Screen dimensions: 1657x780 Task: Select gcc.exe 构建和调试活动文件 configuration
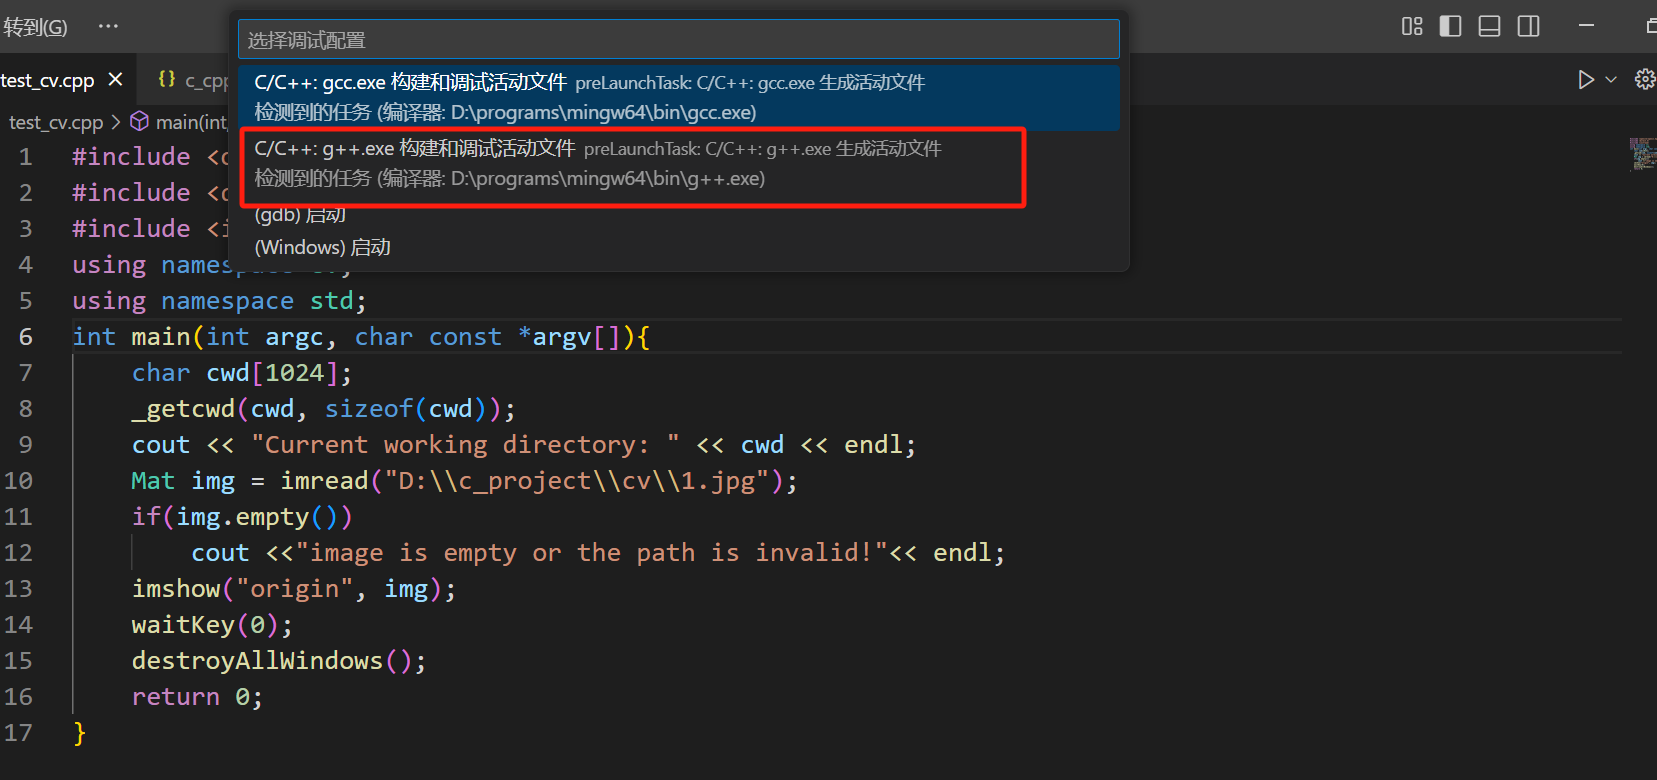678,97
